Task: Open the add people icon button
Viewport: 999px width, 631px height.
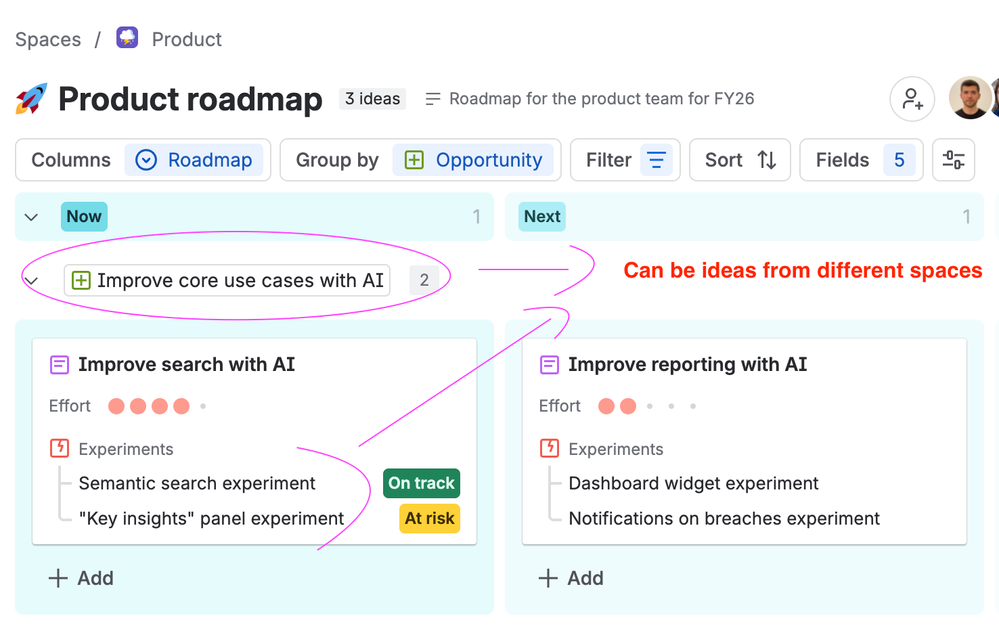Action: (x=912, y=99)
